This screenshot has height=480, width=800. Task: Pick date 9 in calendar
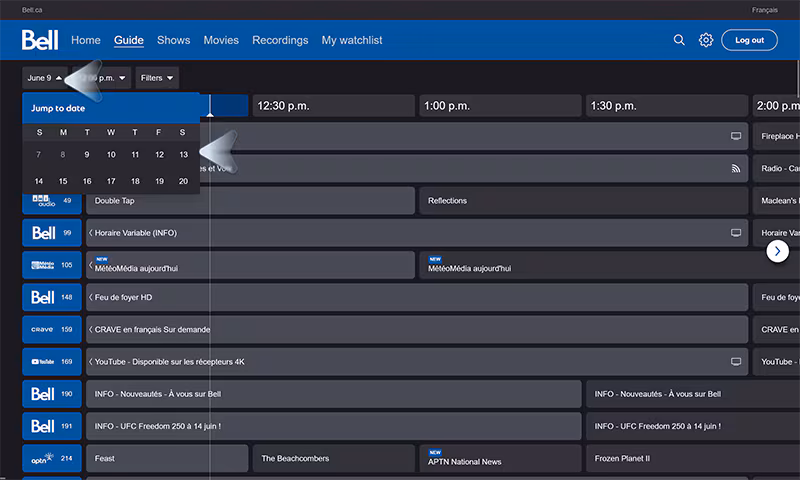pyautogui.click(x=87, y=155)
